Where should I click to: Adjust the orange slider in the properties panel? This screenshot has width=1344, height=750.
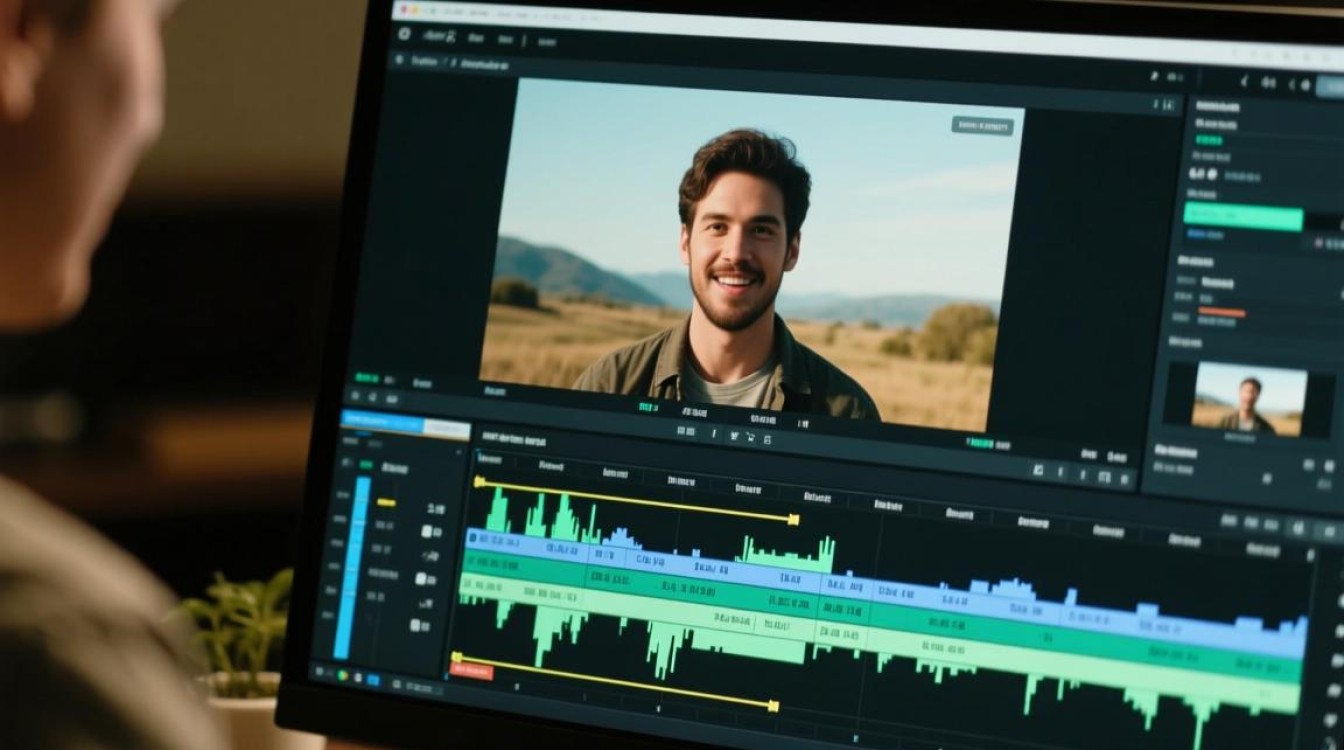coord(1222,313)
